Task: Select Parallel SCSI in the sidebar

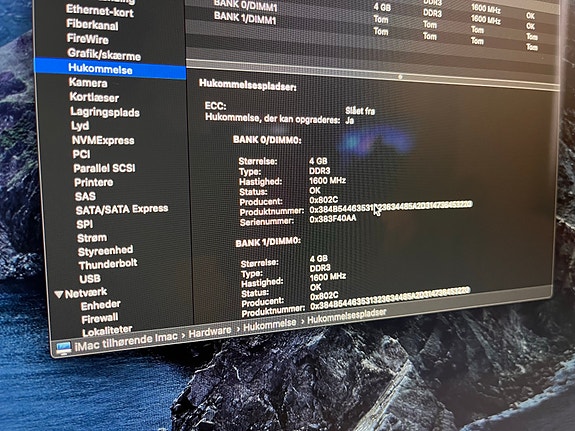Action: point(104,168)
